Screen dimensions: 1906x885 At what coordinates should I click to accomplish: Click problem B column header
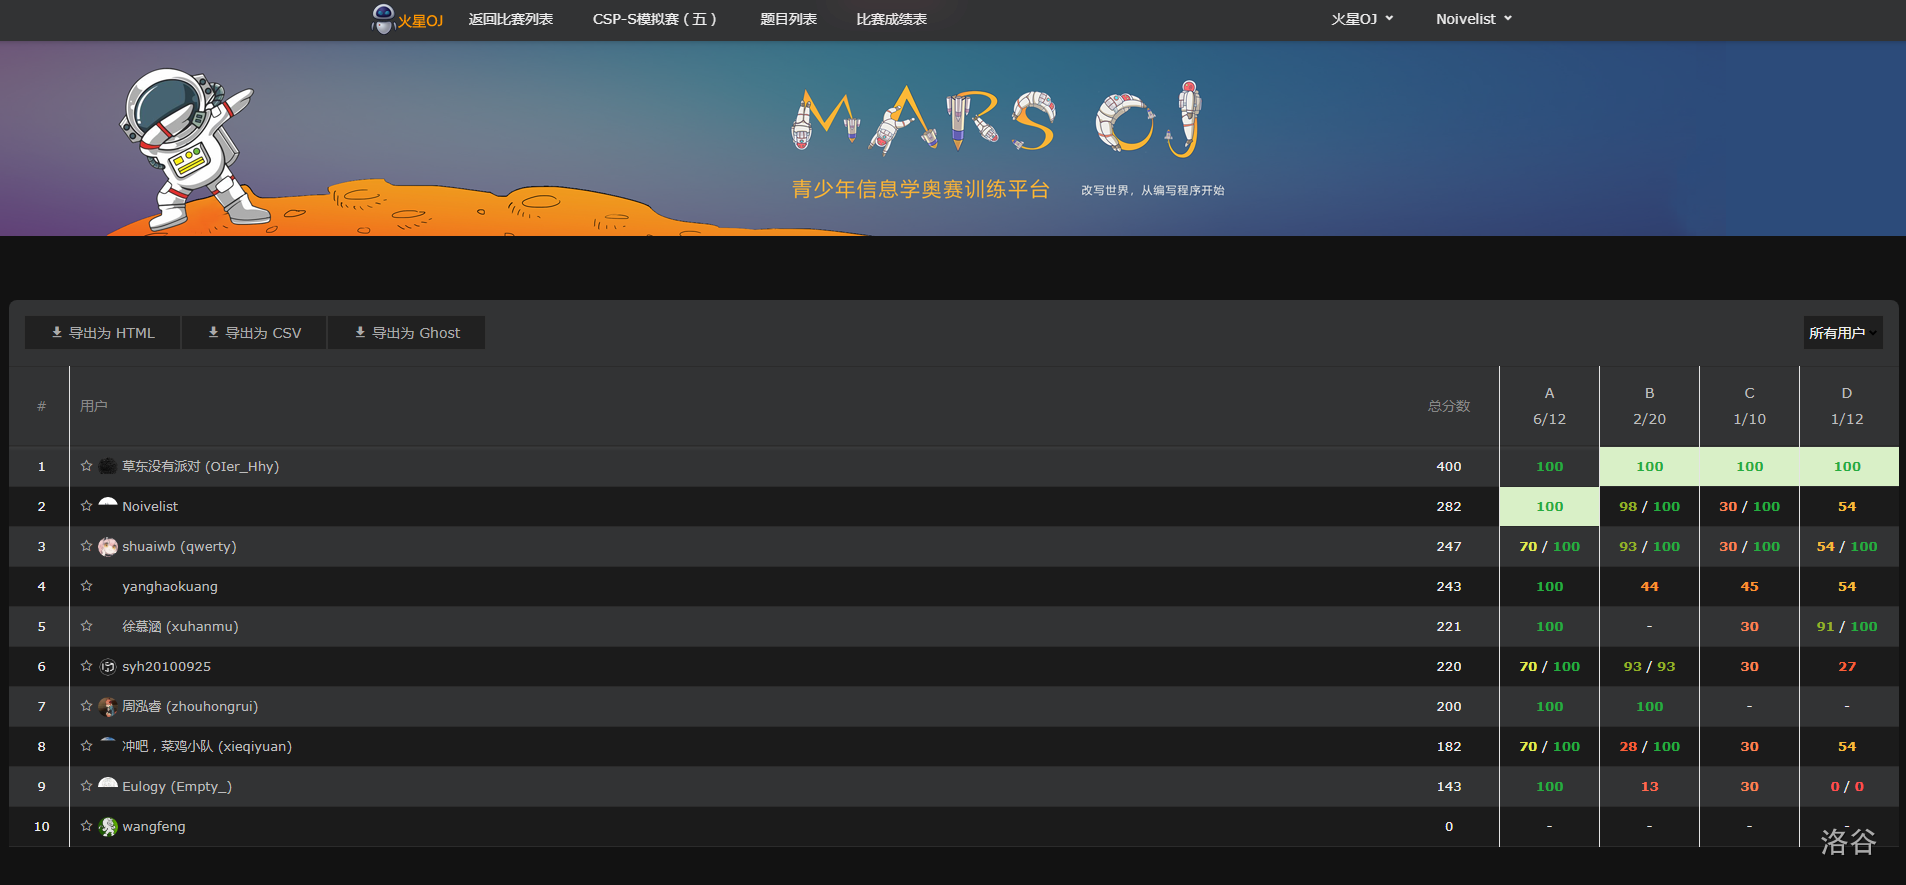1649,406
